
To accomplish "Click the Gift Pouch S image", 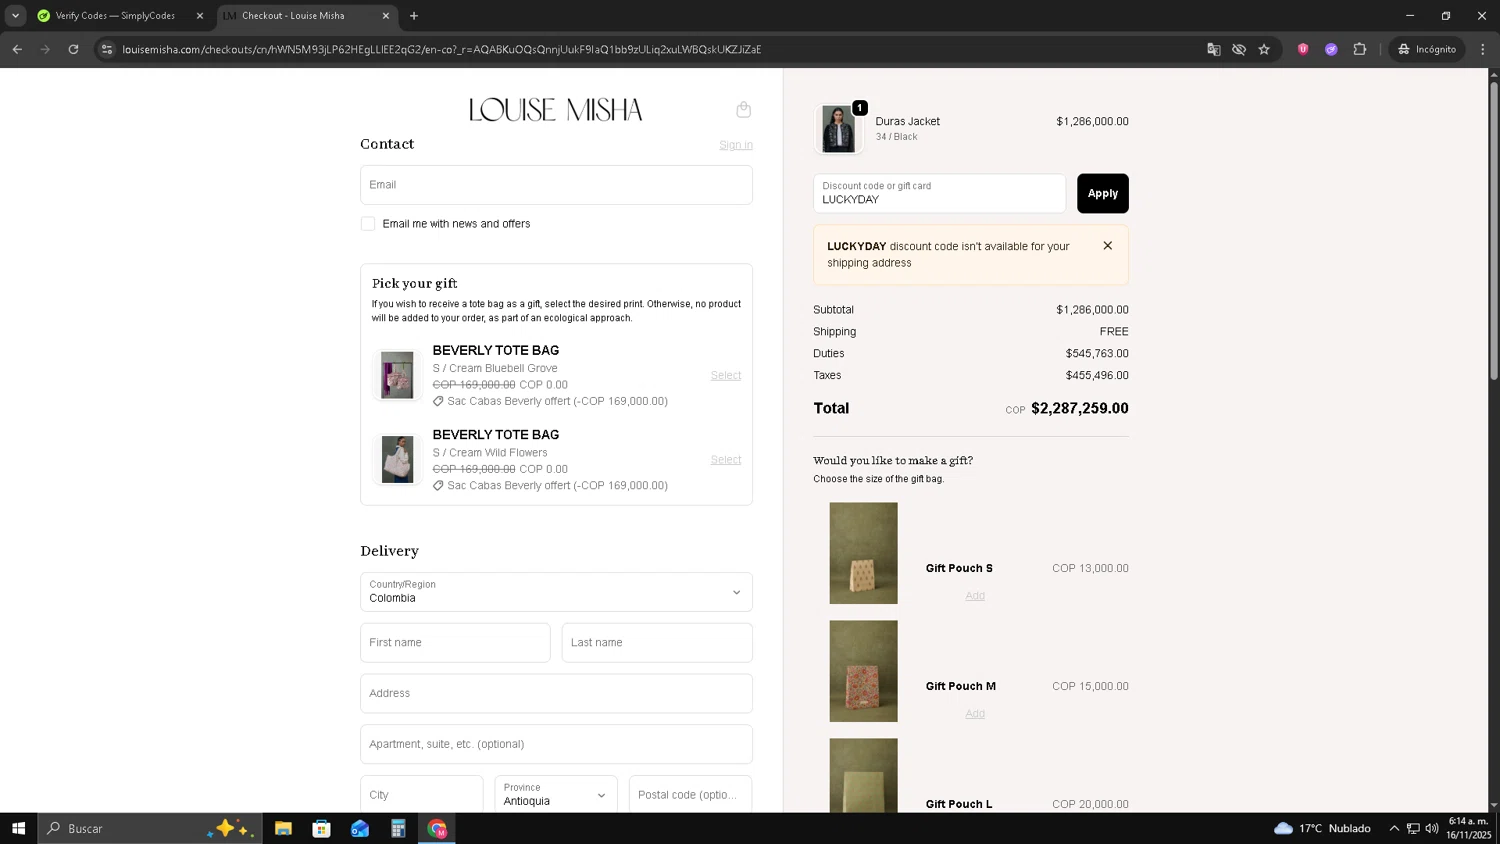I will tap(863, 553).
